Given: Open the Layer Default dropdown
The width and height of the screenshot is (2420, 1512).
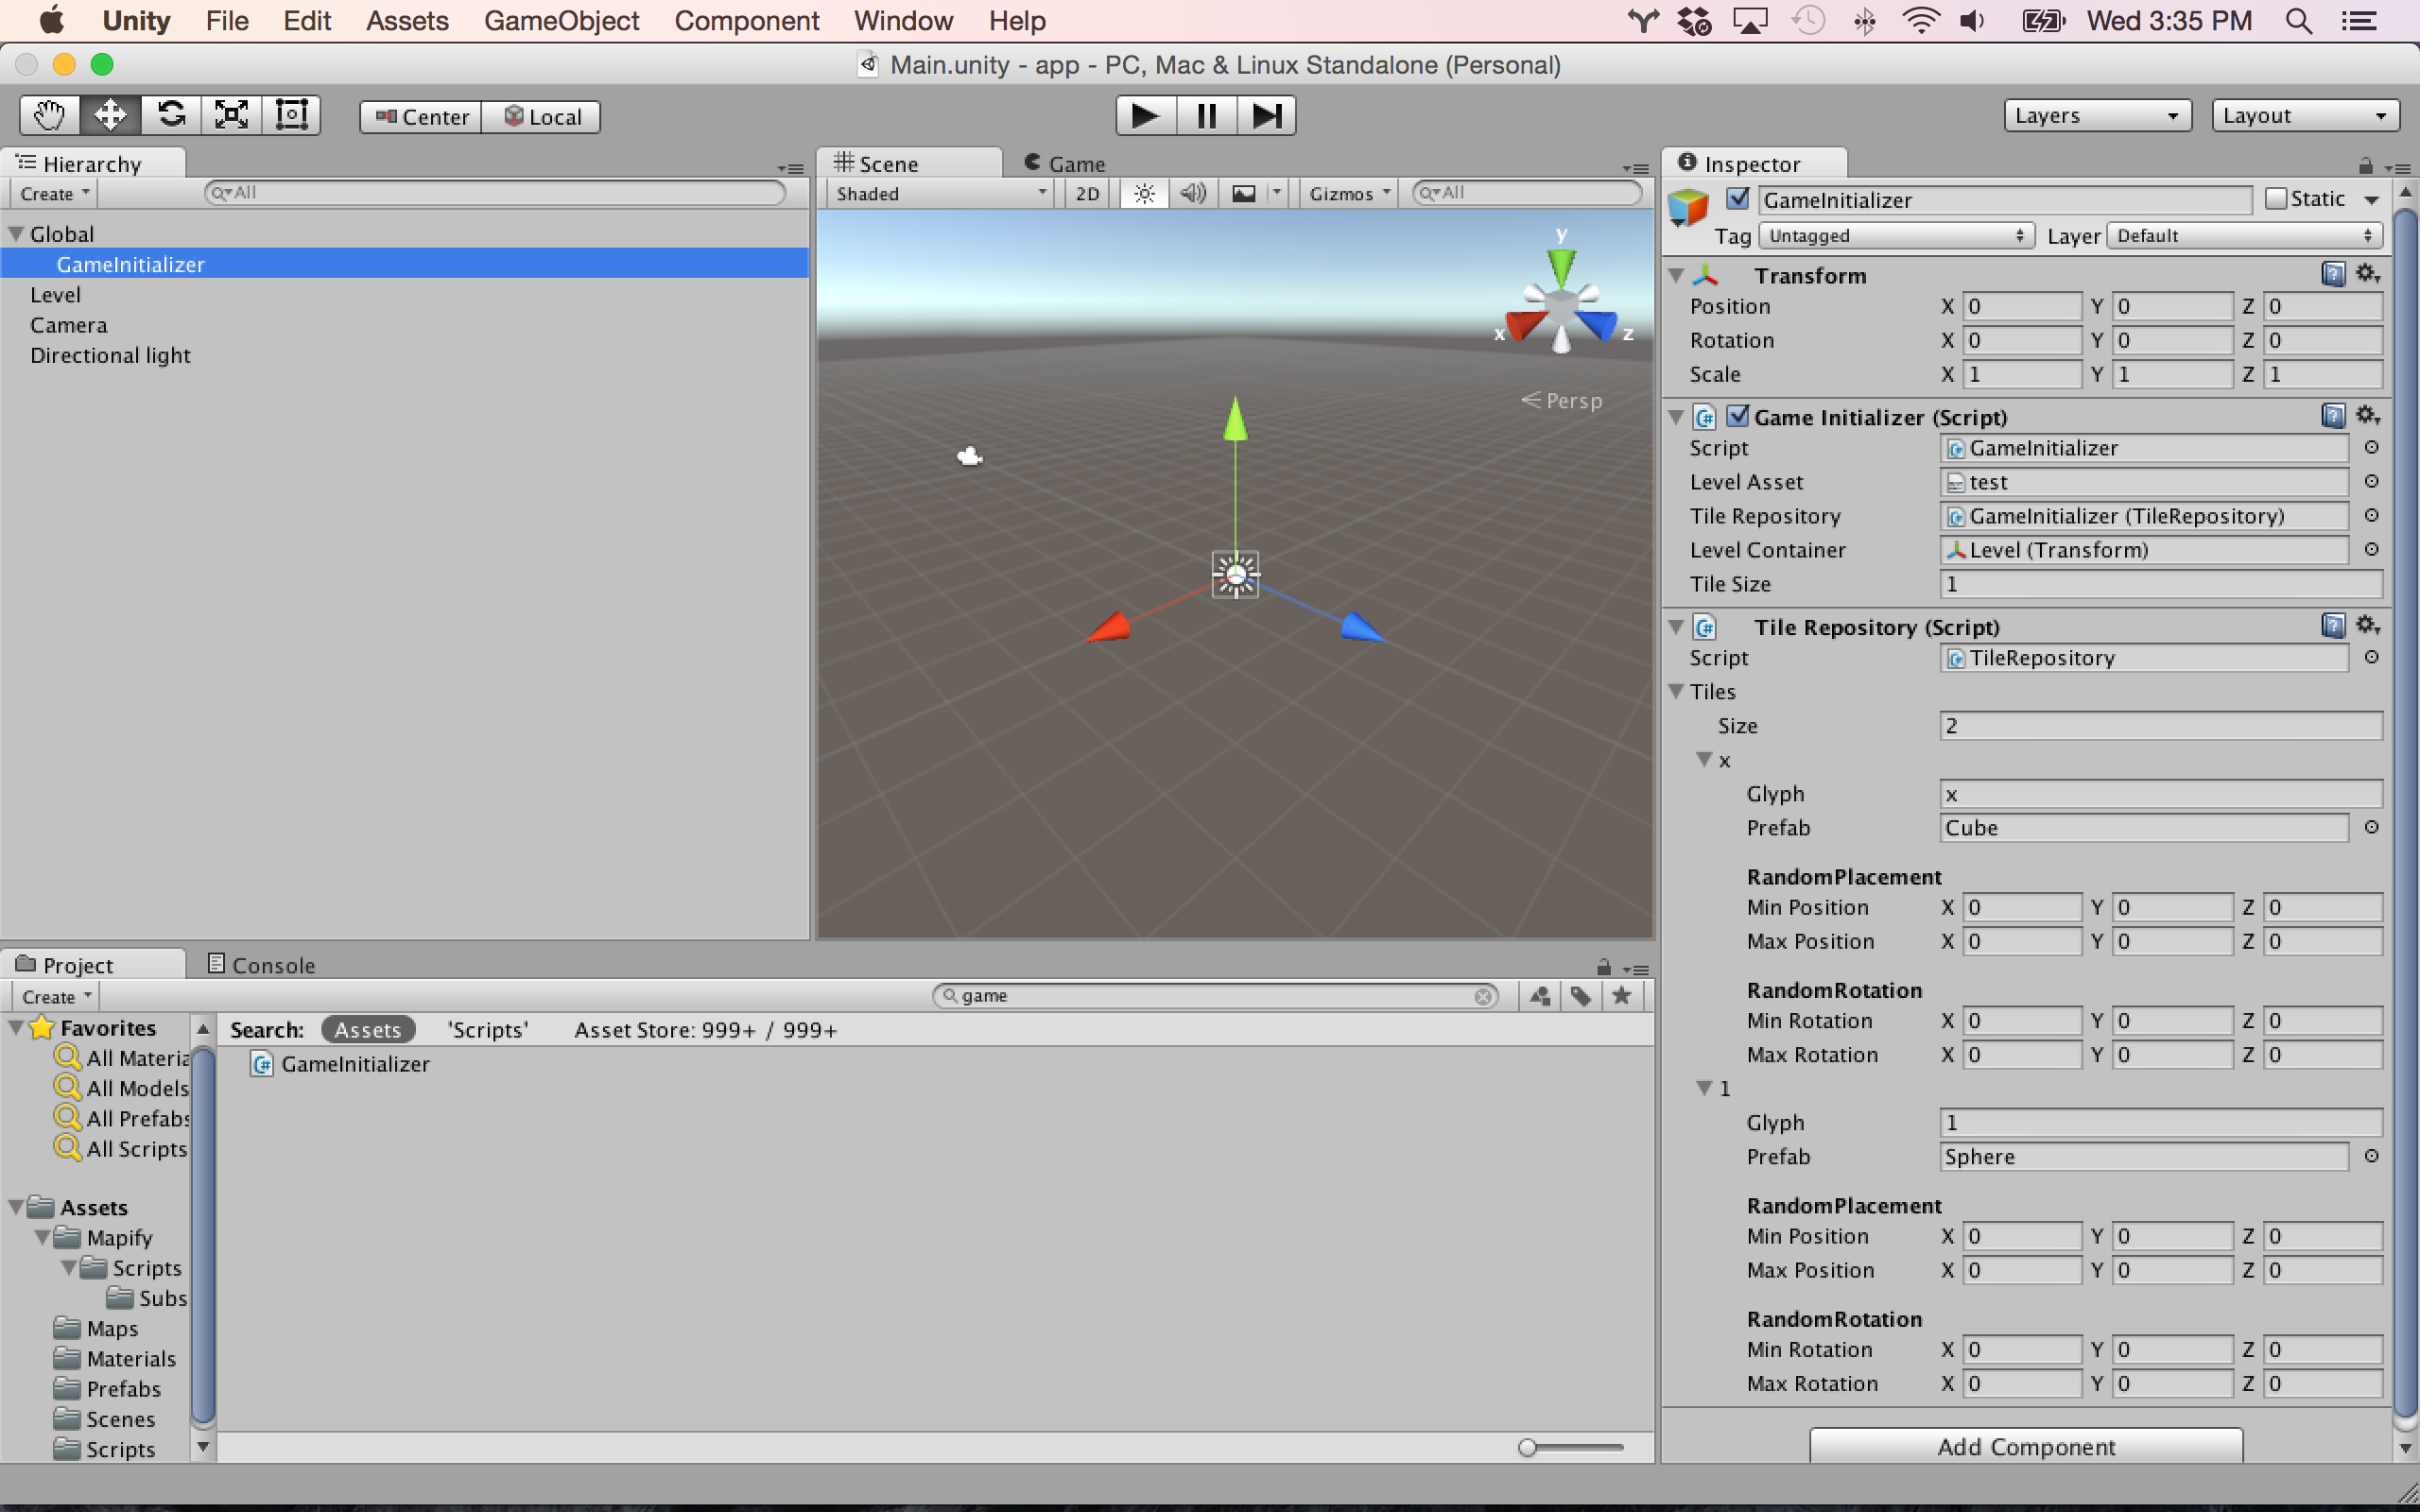Looking at the screenshot, I should [x=2244, y=236].
